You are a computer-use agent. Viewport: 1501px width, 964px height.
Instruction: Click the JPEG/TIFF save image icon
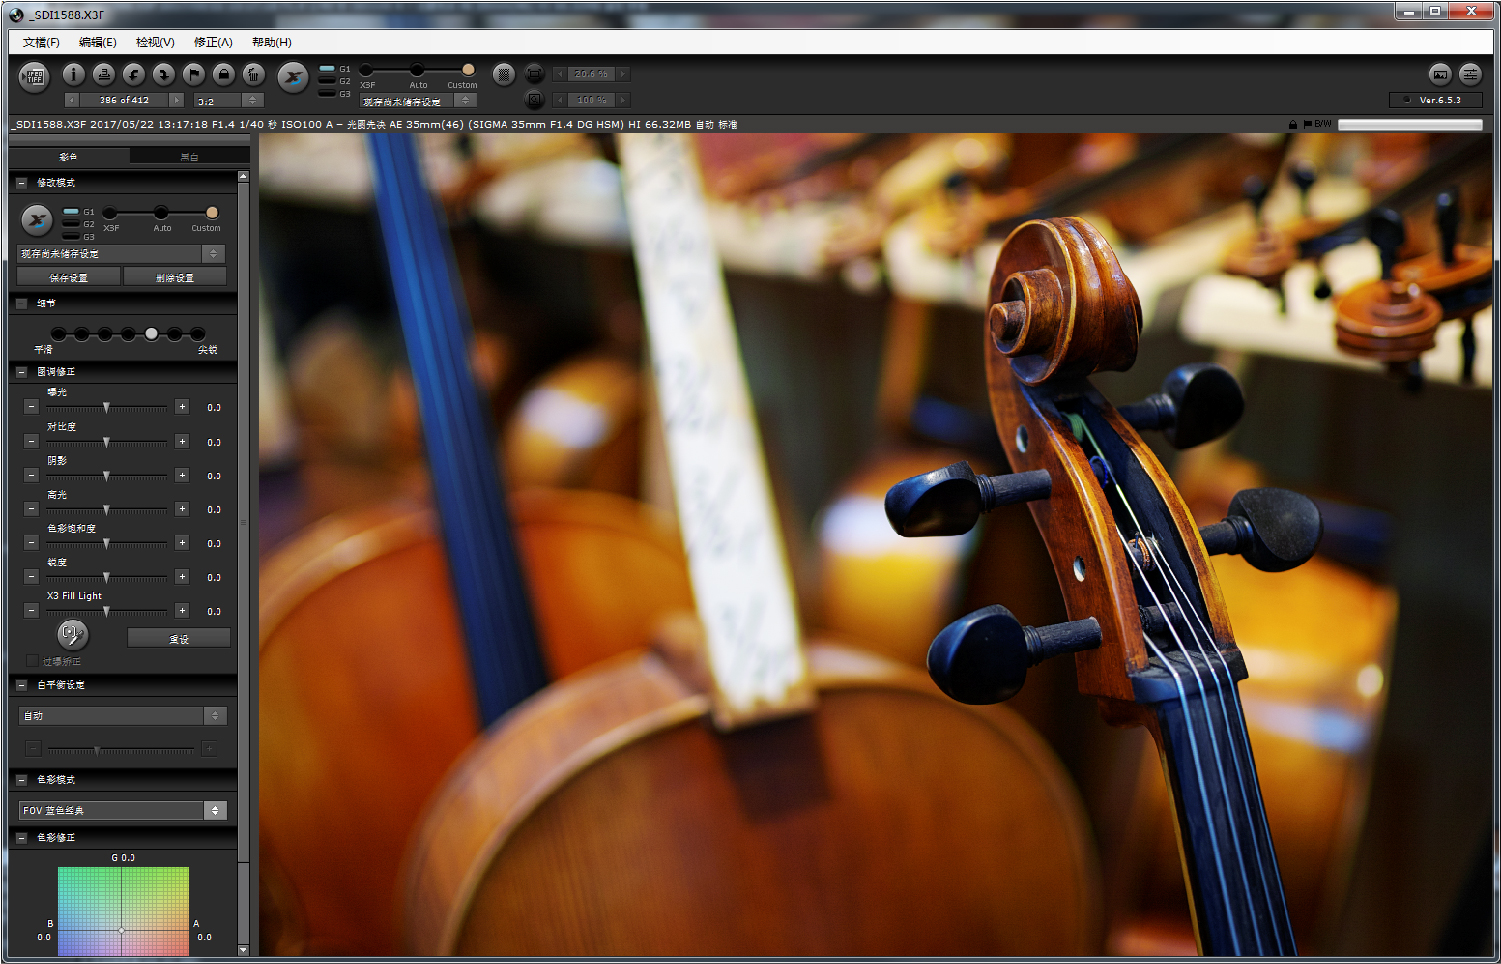coord(34,76)
